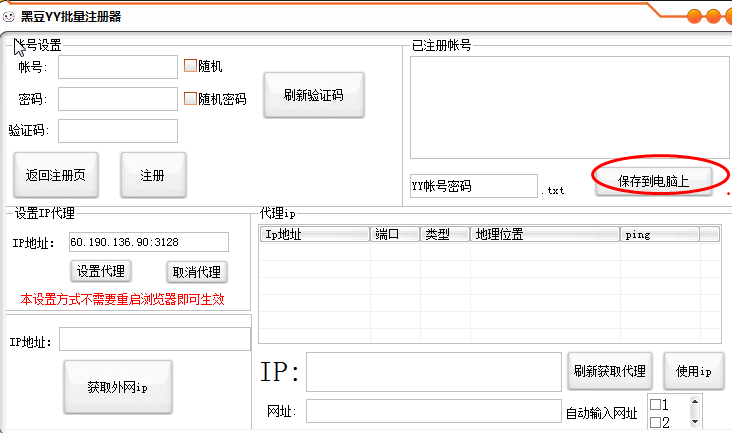Sort by the ping column header
The image size is (732, 433).
660,234
